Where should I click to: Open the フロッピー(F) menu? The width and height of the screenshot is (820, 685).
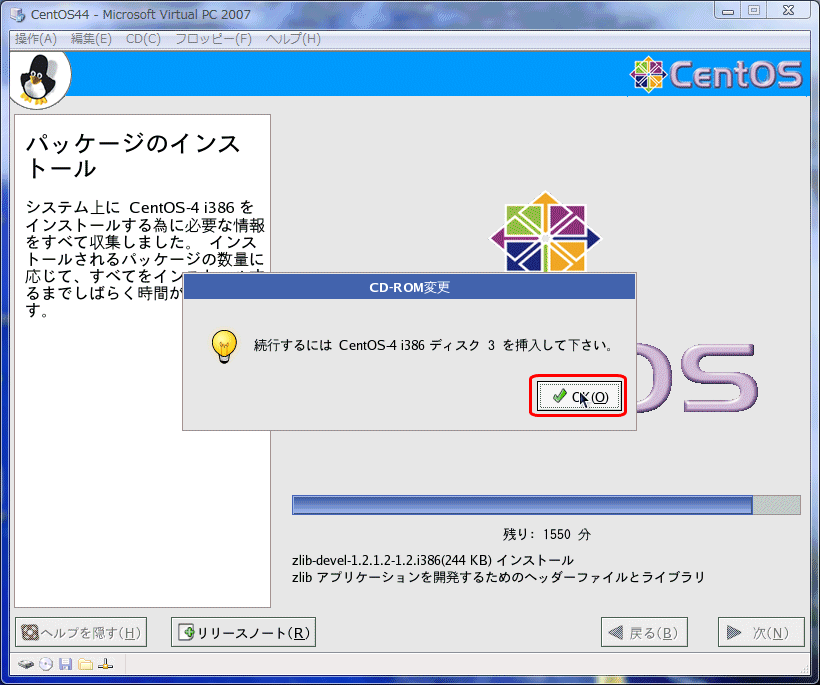(x=213, y=39)
